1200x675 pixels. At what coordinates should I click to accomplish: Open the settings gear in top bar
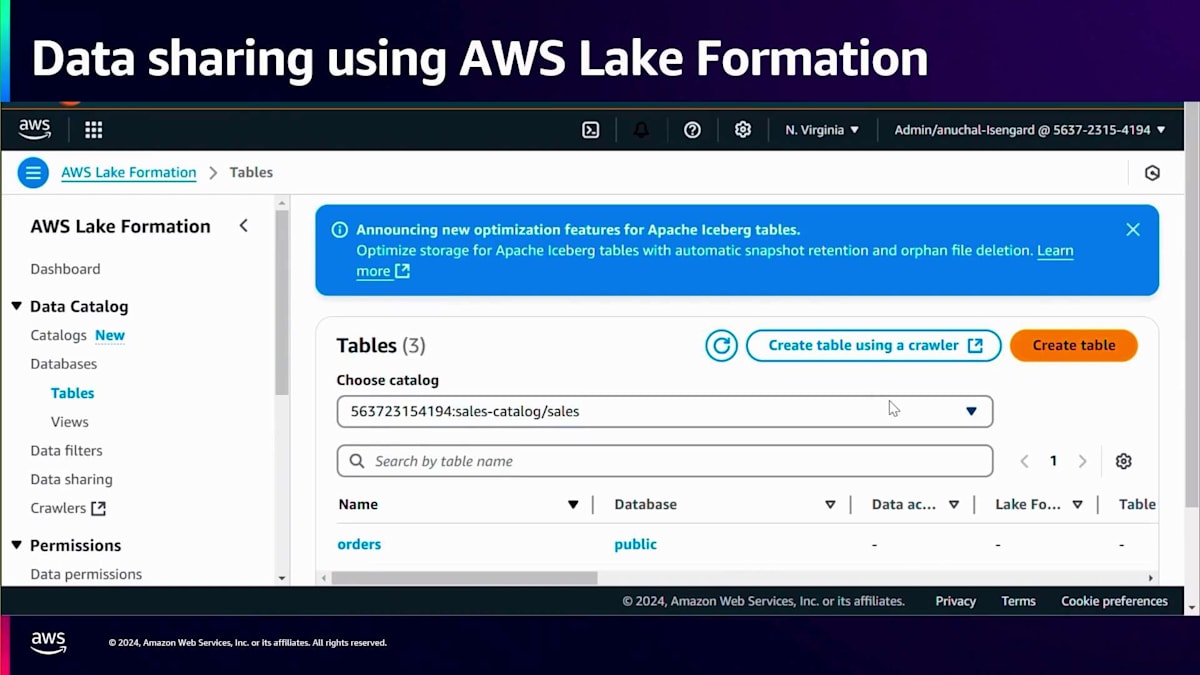pyautogui.click(x=743, y=129)
